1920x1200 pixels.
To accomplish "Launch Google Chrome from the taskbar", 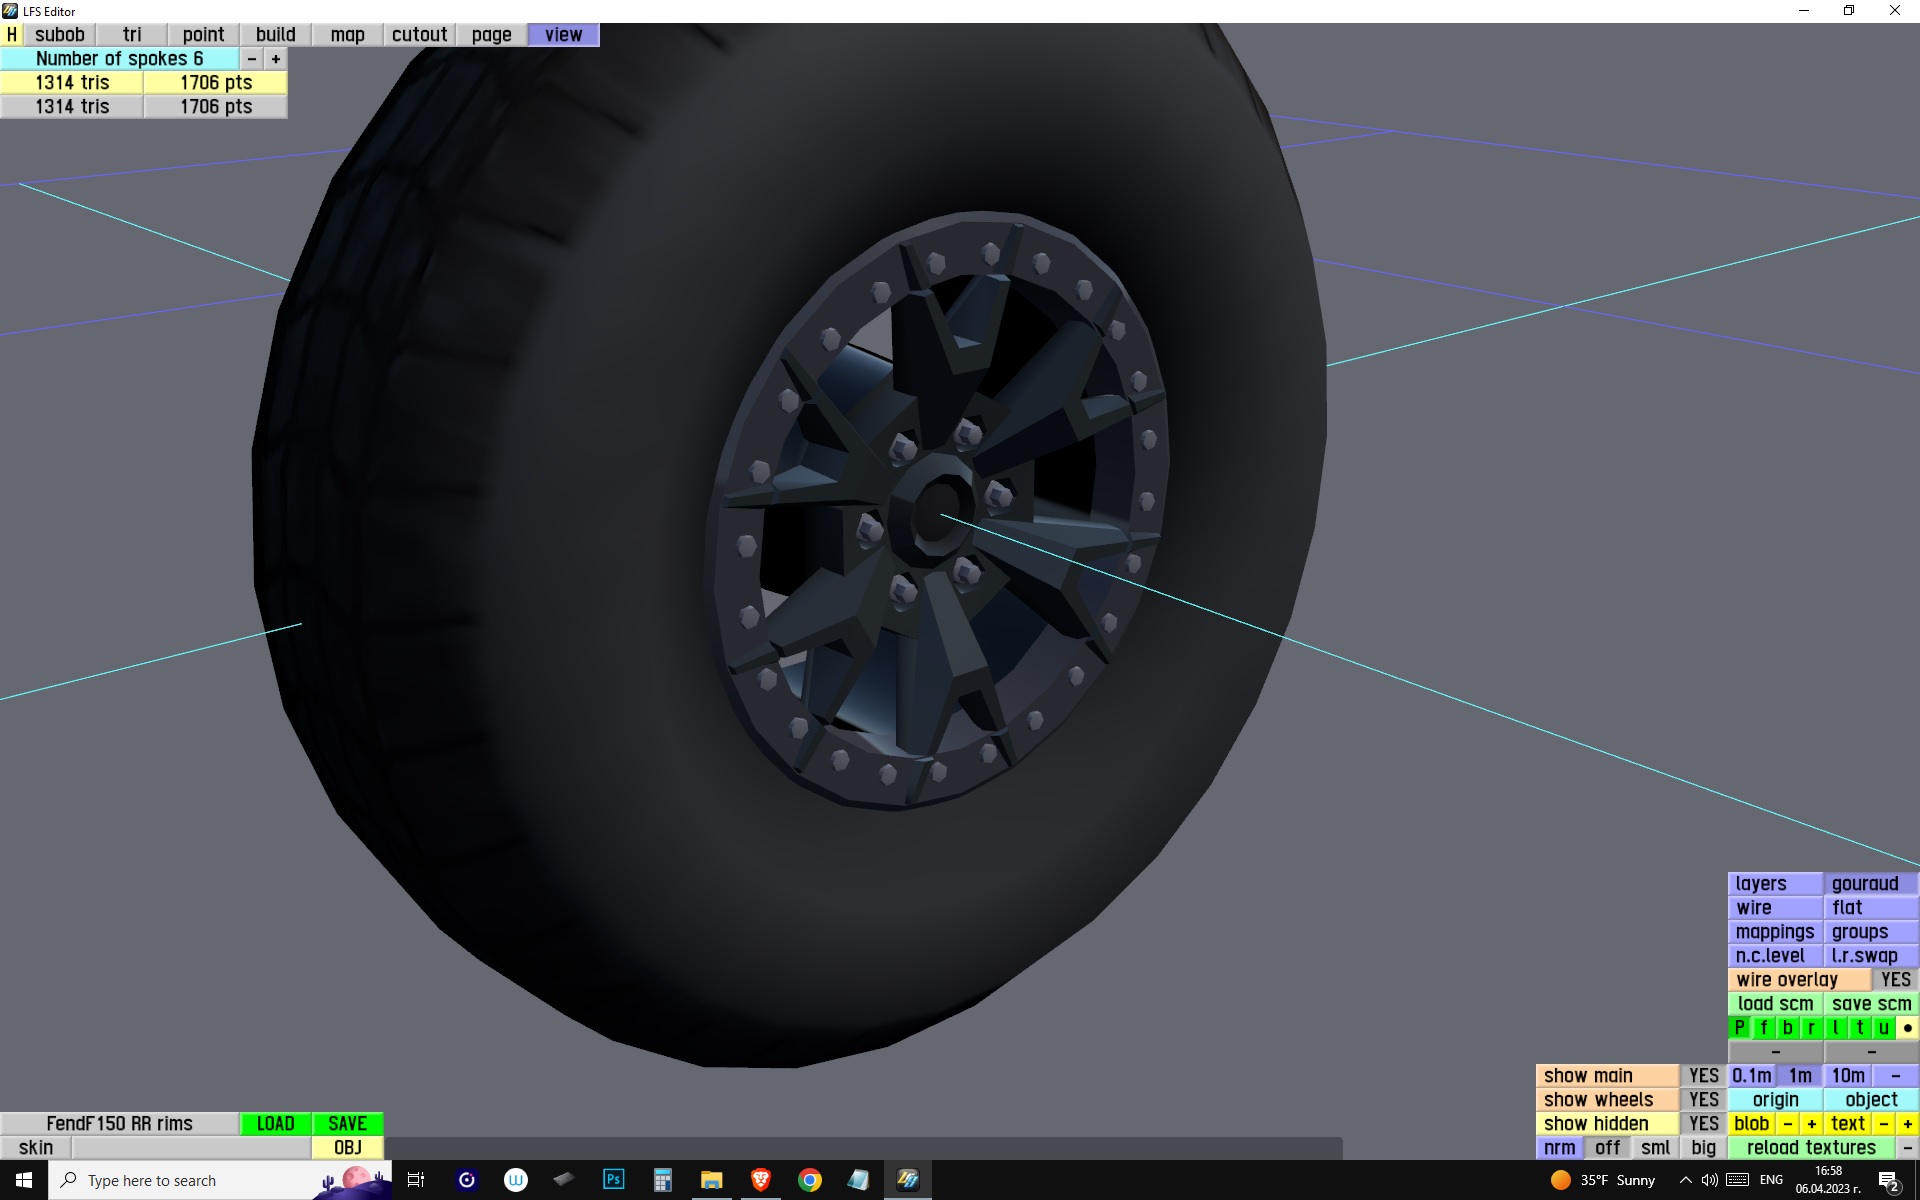I will [x=809, y=1180].
